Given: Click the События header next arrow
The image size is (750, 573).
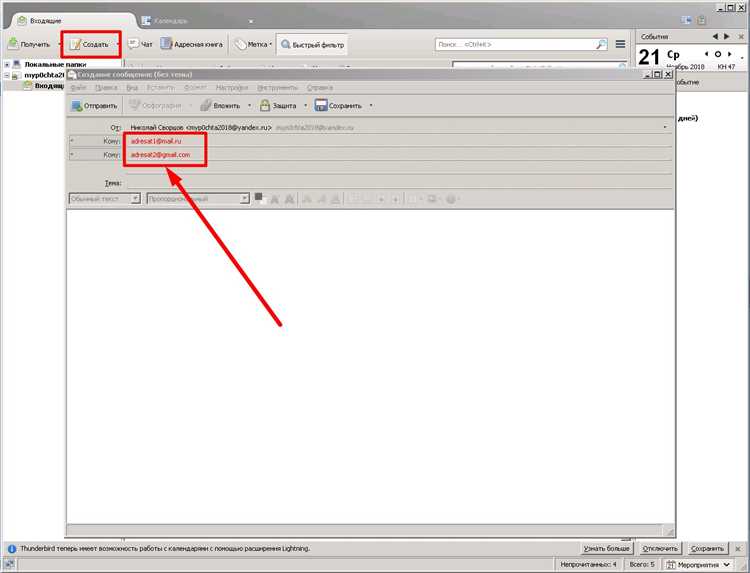Looking at the screenshot, I should pos(727,36).
